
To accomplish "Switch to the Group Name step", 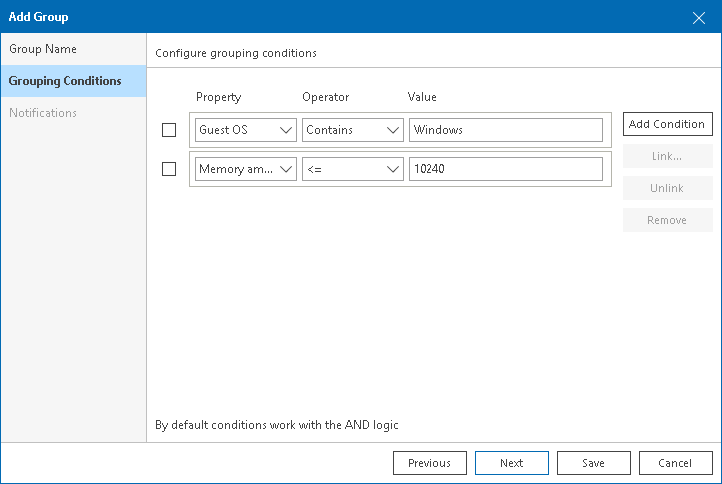I will coord(43,49).
